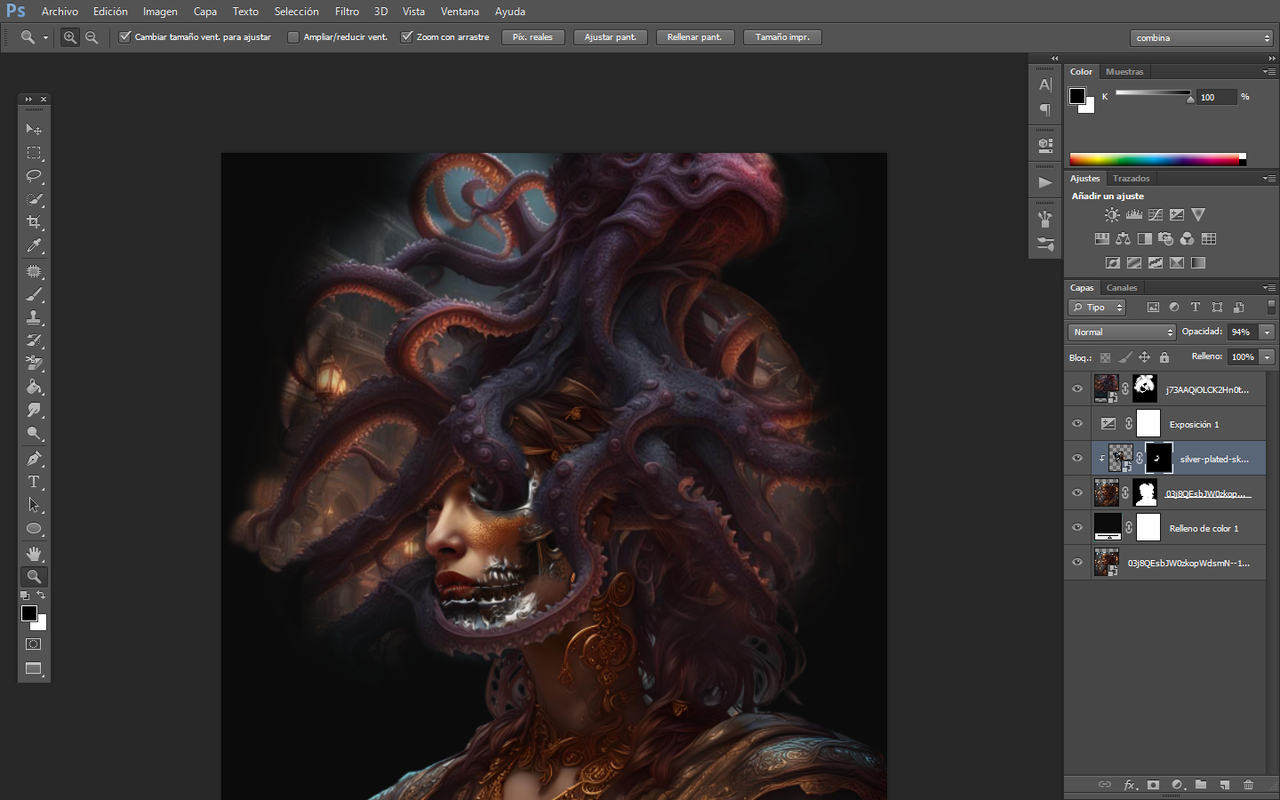Hide the silver-plated-sk layer
The height and width of the screenshot is (800, 1280).
pos(1077,458)
